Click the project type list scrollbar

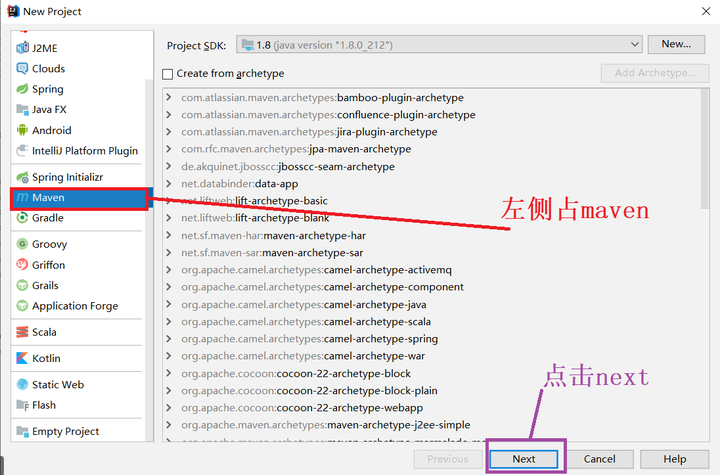click(x=149, y=260)
